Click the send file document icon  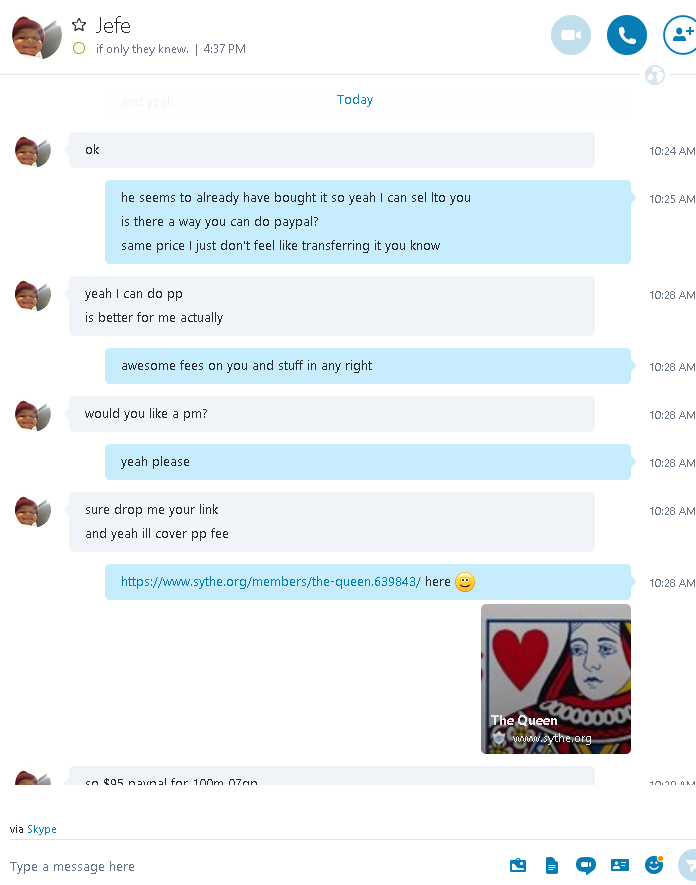(551, 865)
